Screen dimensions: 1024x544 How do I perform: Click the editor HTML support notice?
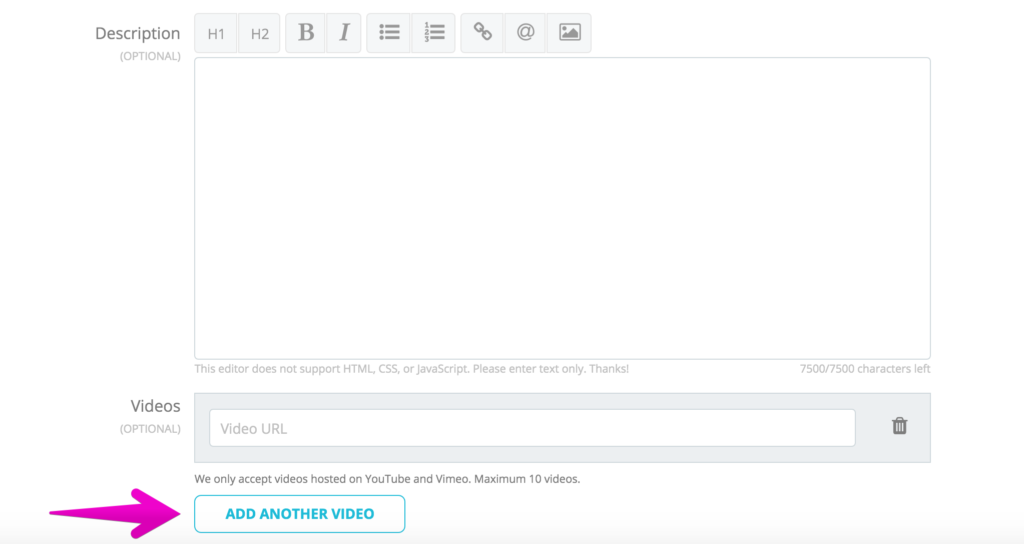411,369
